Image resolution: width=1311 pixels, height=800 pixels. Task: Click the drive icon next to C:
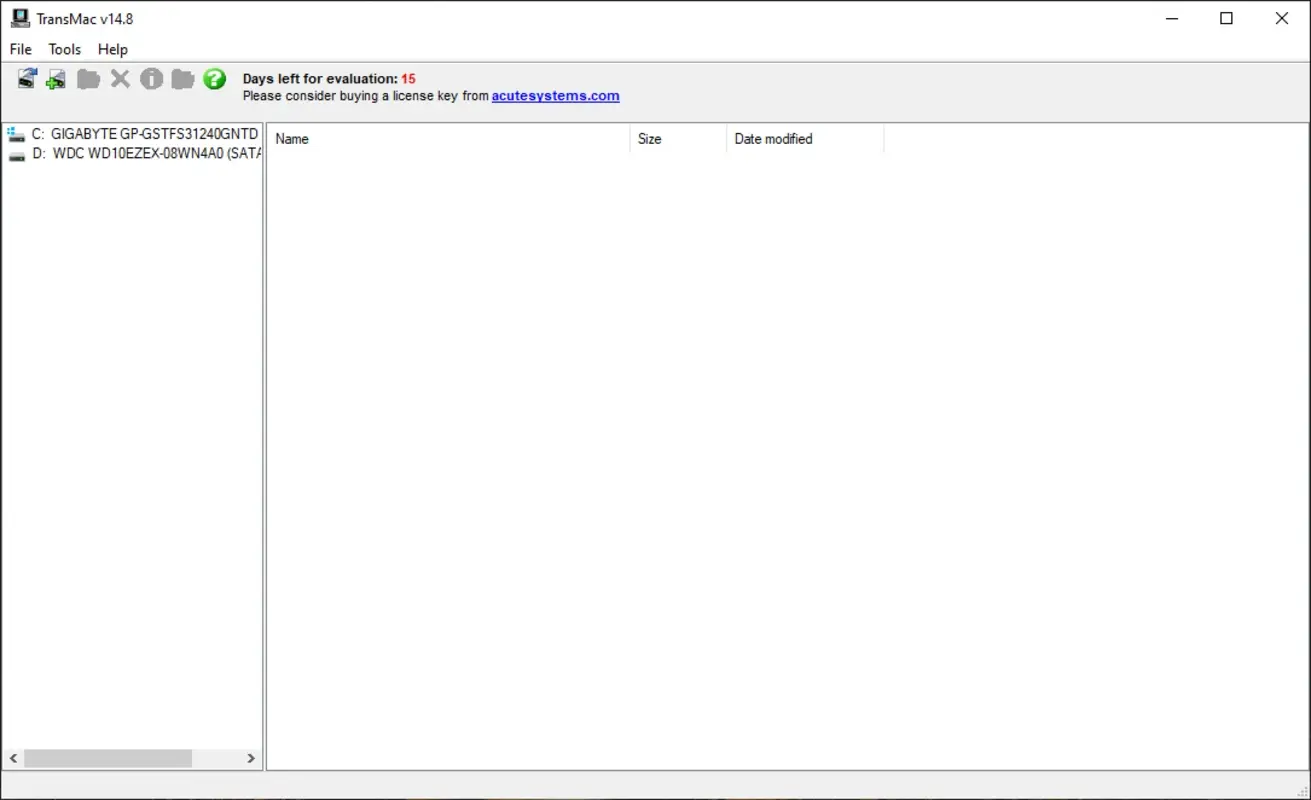coord(14,133)
